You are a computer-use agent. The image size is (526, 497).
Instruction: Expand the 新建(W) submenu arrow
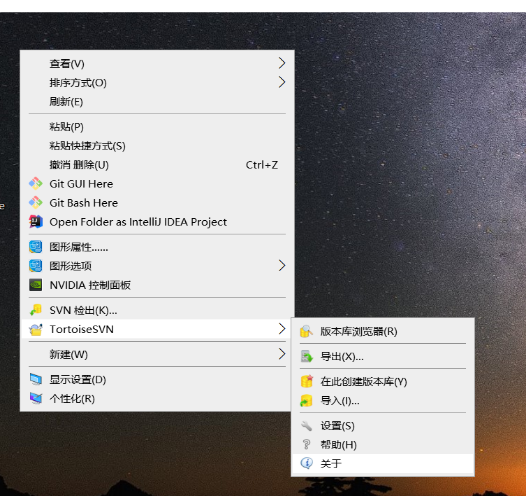click(x=282, y=354)
